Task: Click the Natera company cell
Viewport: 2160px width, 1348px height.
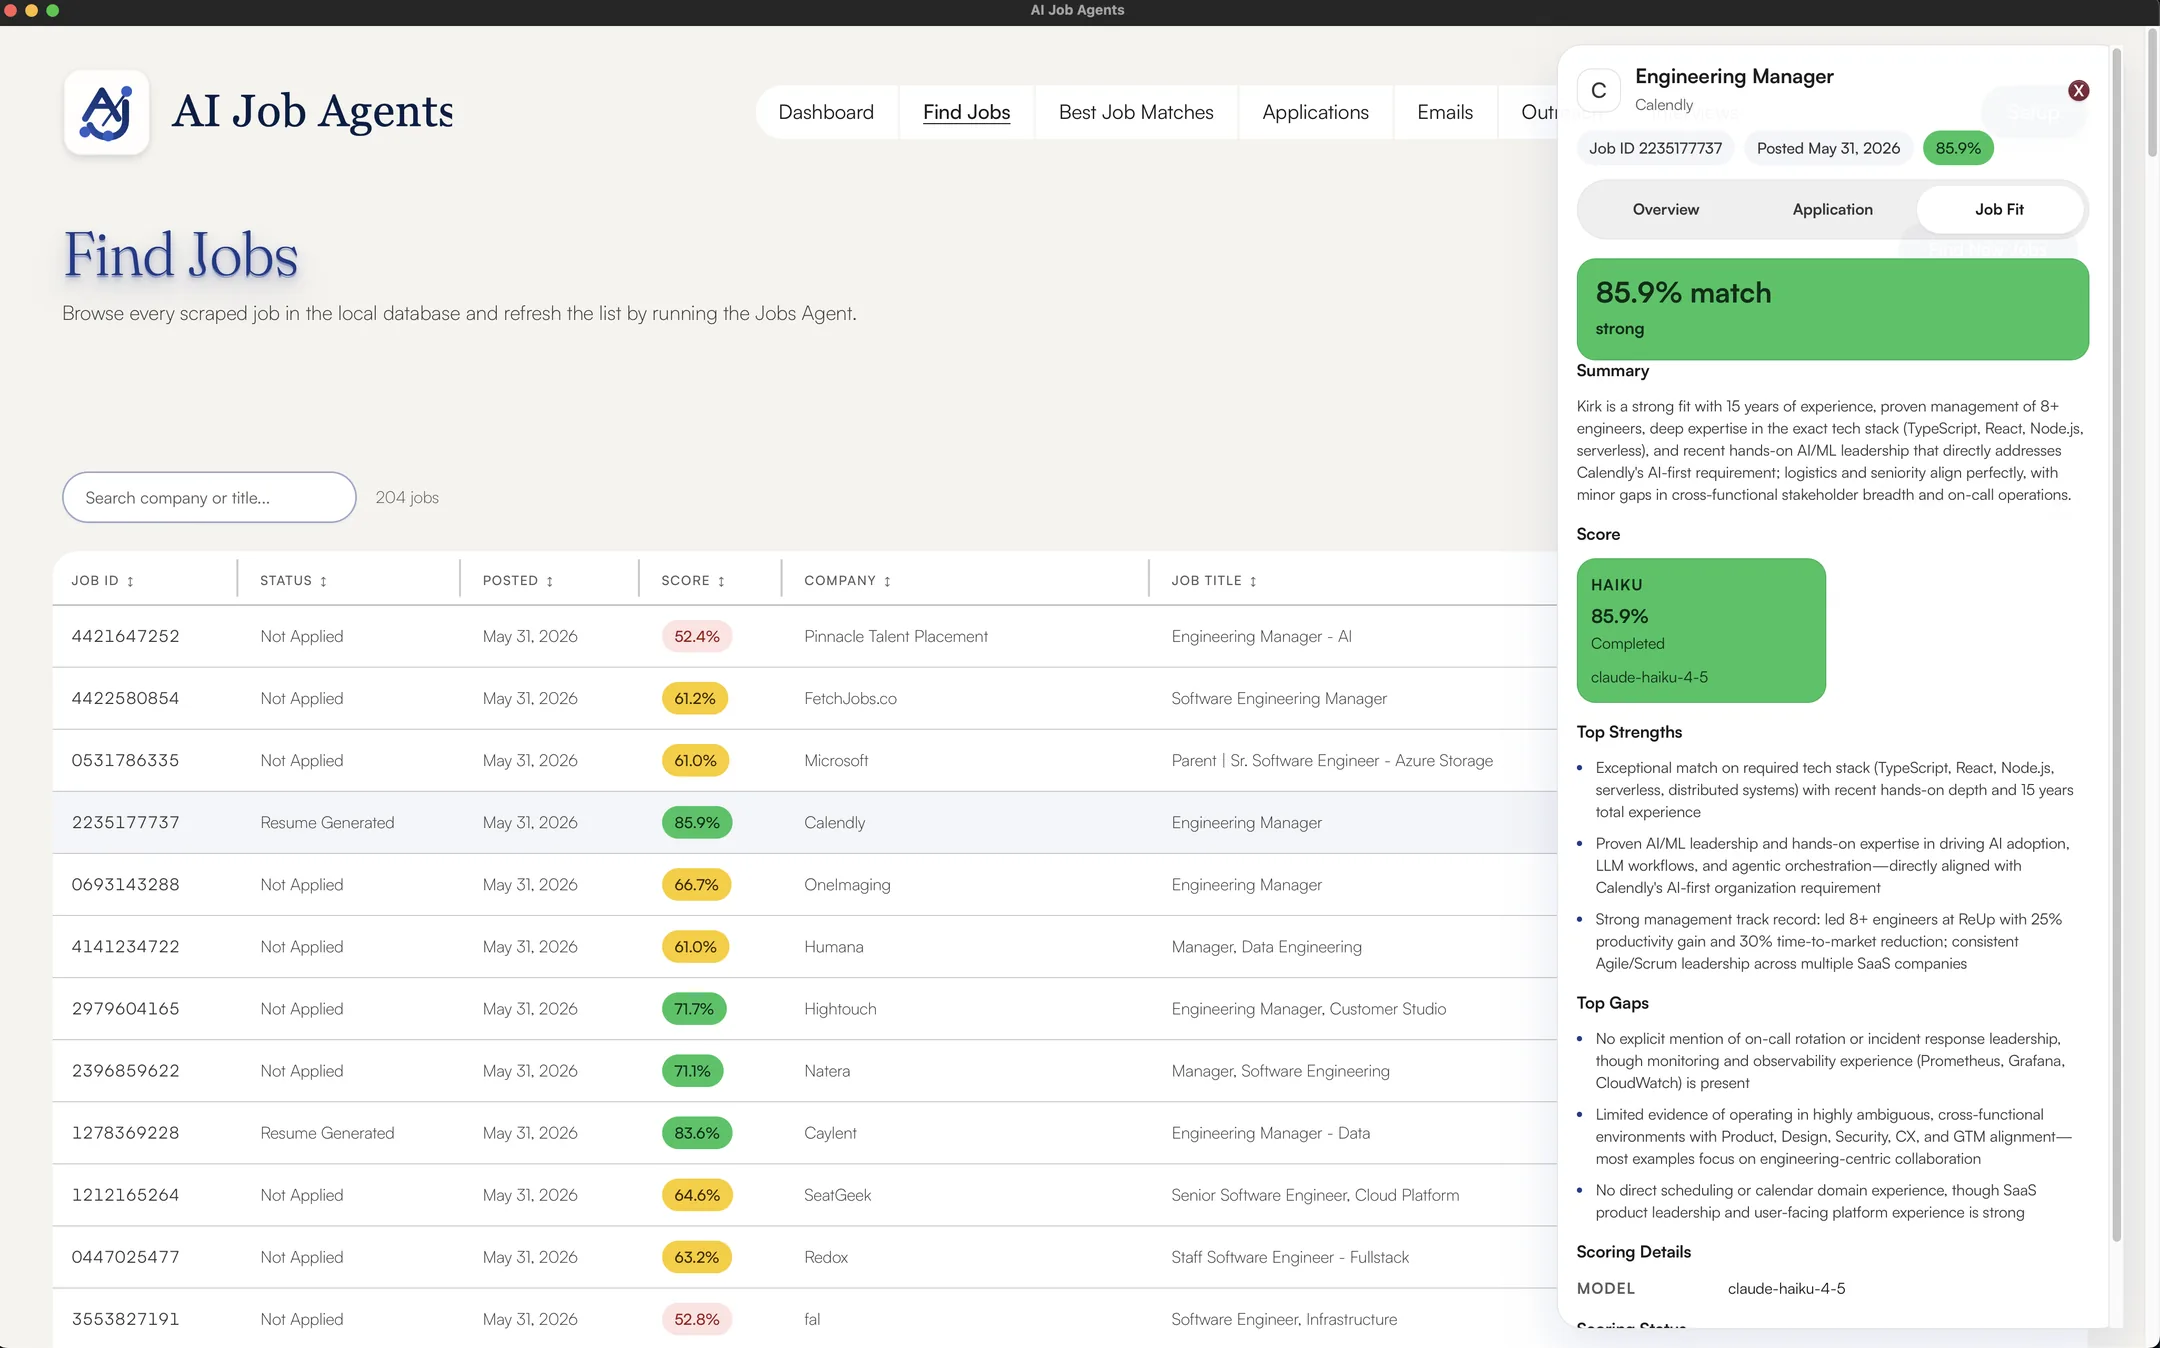Action: pyautogui.click(x=827, y=1070)
